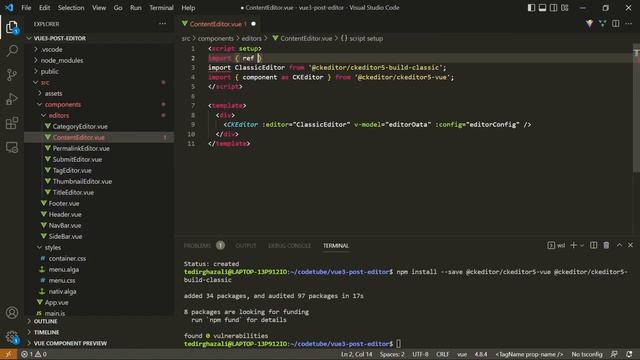
Task: Expand the assets folder
Action: tap(99, 93)
